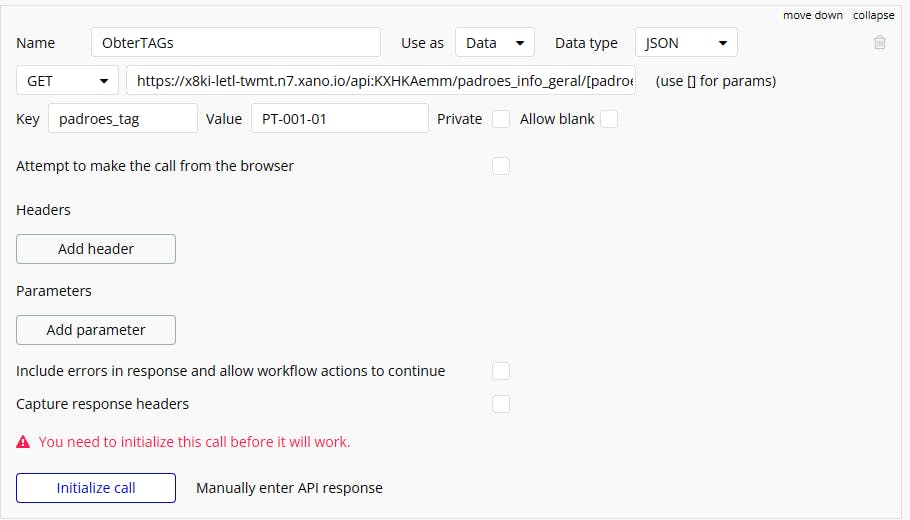Check 'Attempt to make the call from browser'

pos(501,166)
